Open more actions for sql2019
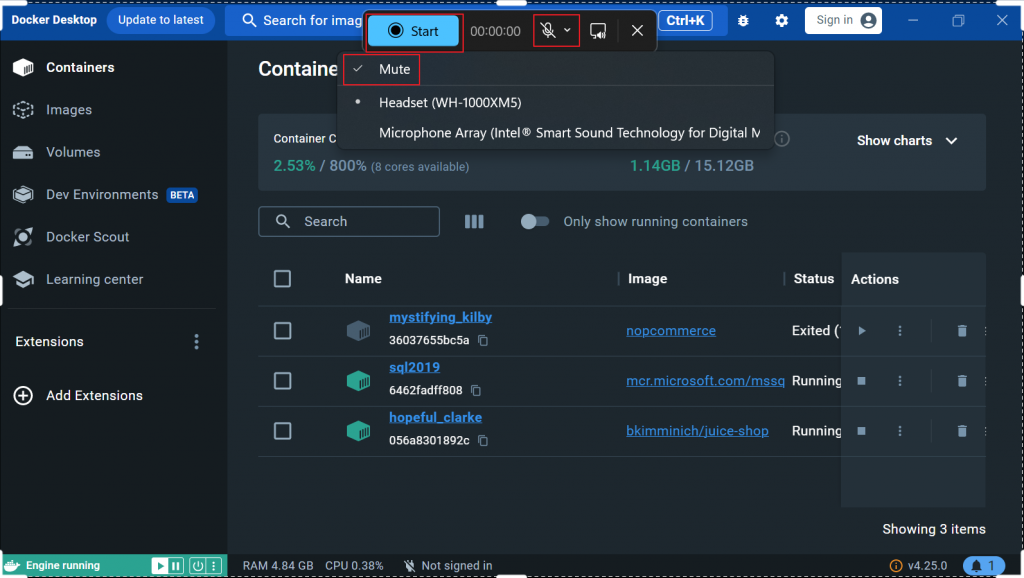 (x=900, y=381)
